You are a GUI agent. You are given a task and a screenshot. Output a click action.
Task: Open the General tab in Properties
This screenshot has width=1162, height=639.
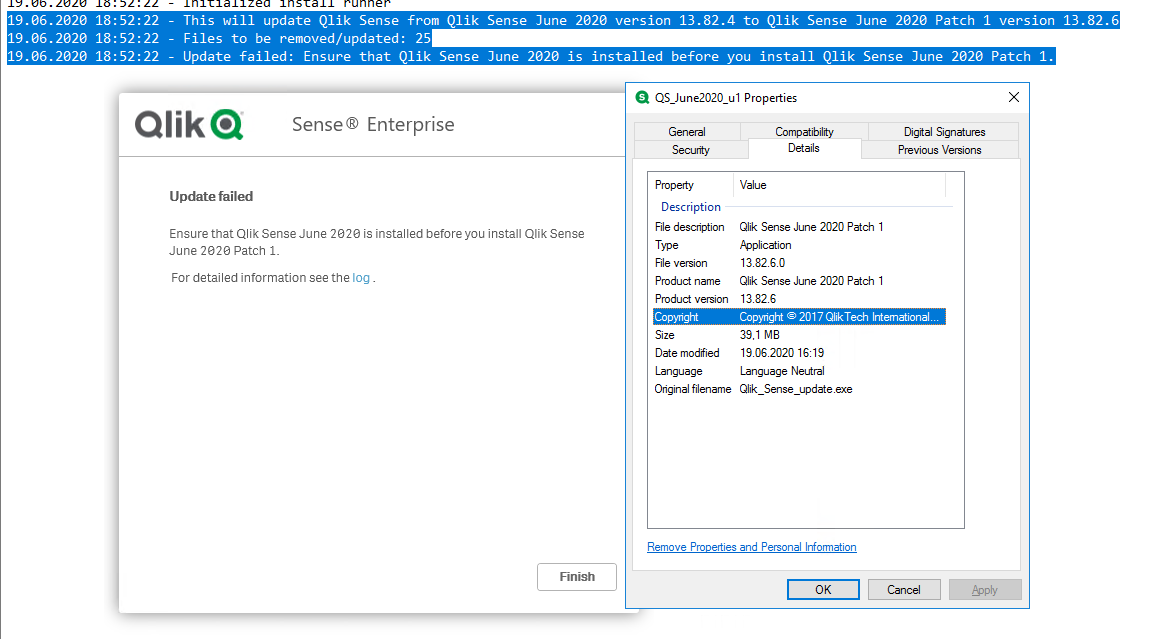tap(686, 131)
